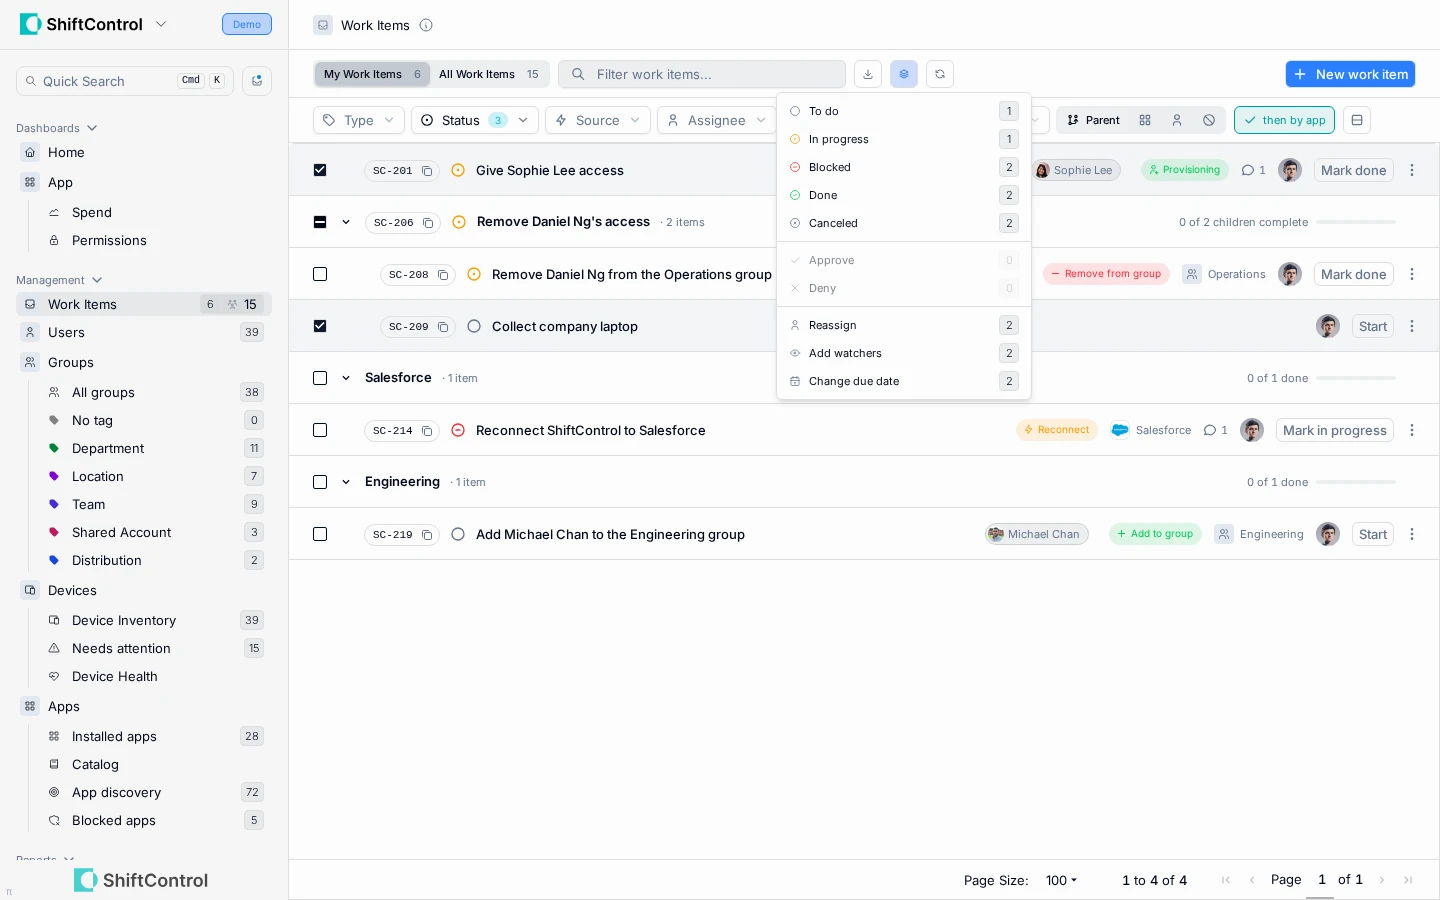1440x900 pixels.
Task: Open the Source filter dropdown
Action: tap(598, 120)
